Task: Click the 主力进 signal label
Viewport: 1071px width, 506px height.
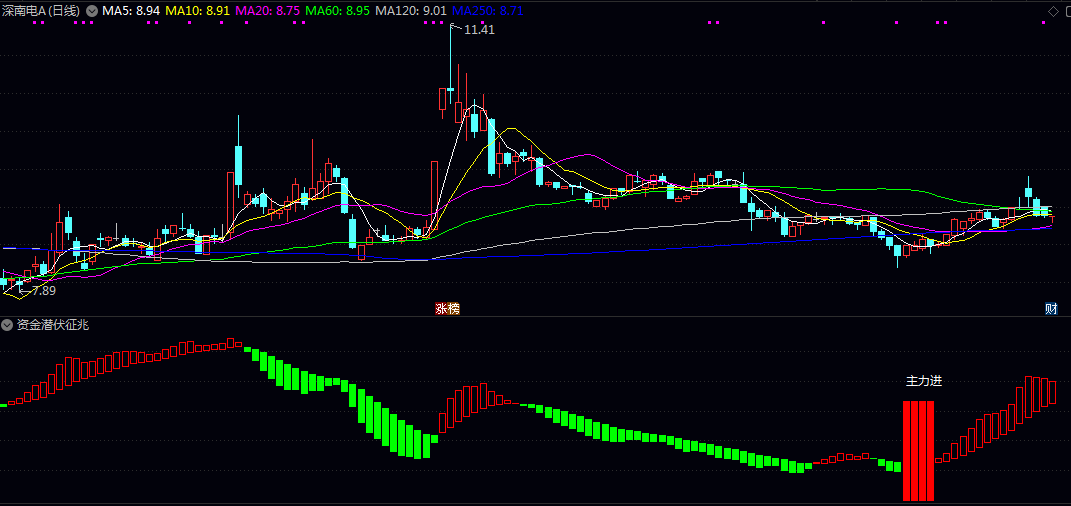Action: click(x=923, y=381)
